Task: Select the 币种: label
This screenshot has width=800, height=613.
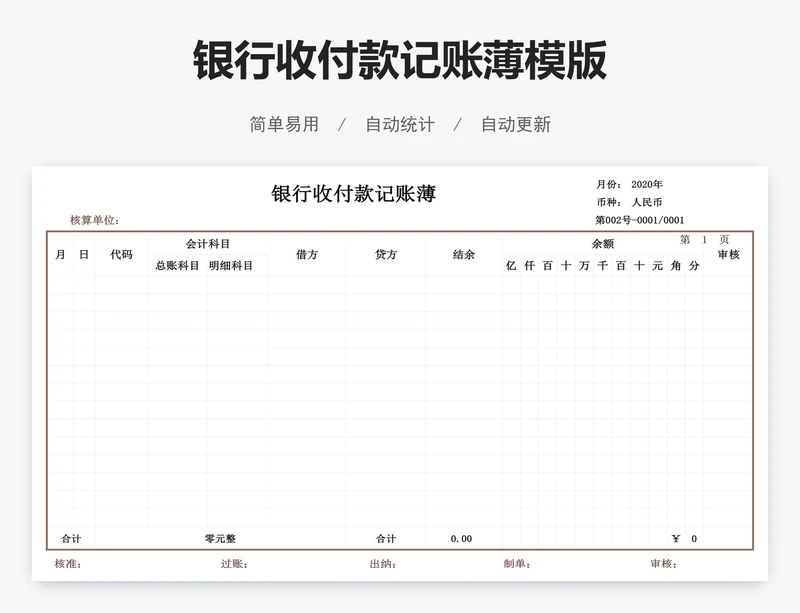Action: pyautogui.click(x=609, y=202)
